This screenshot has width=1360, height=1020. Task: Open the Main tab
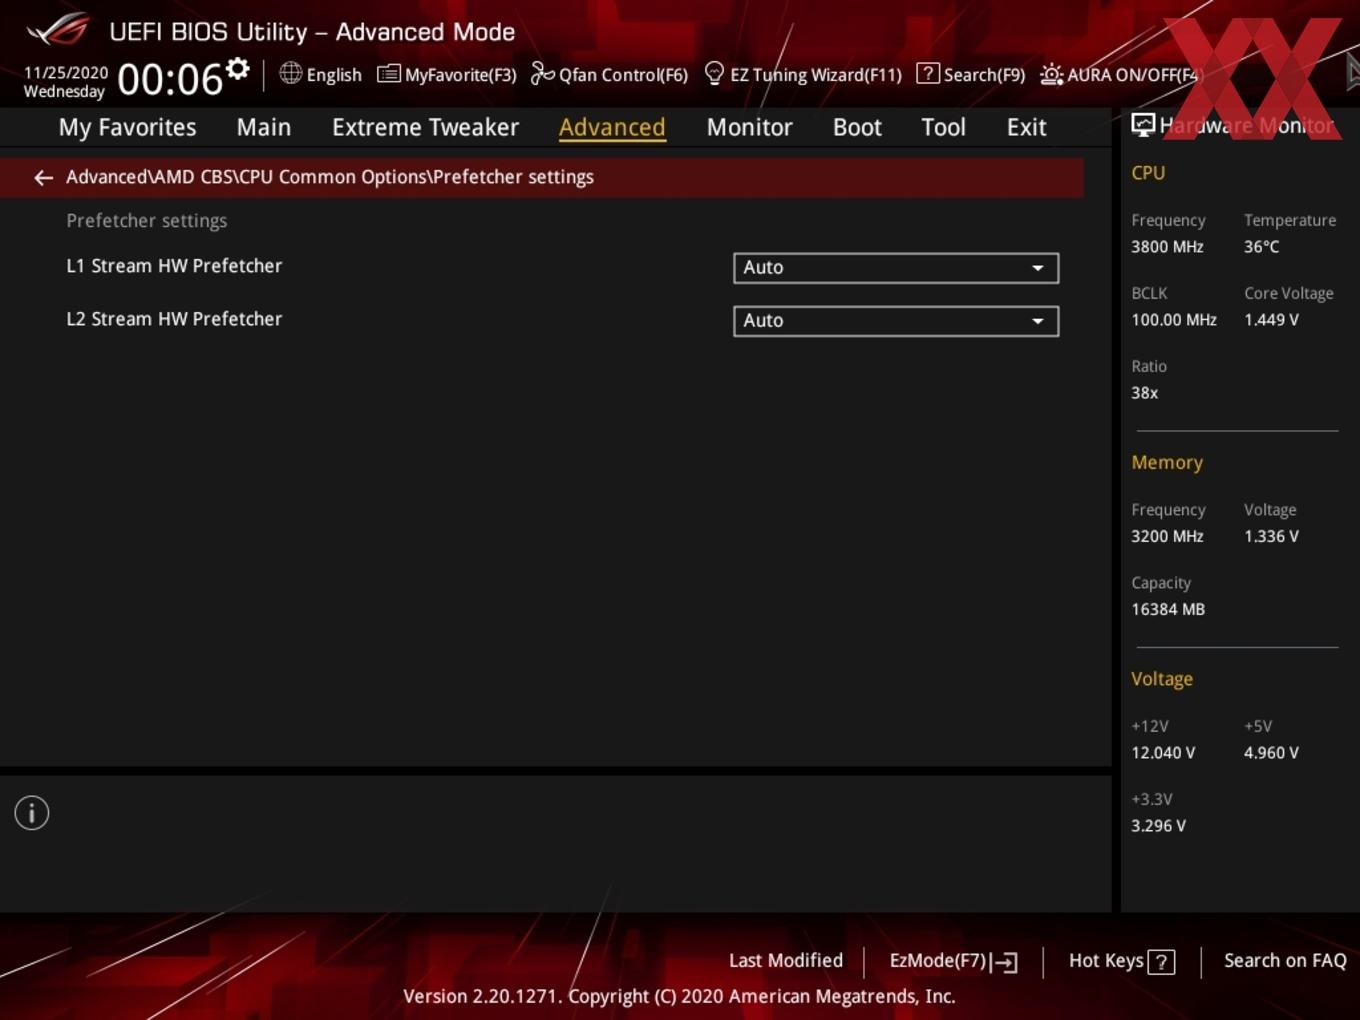264,128
